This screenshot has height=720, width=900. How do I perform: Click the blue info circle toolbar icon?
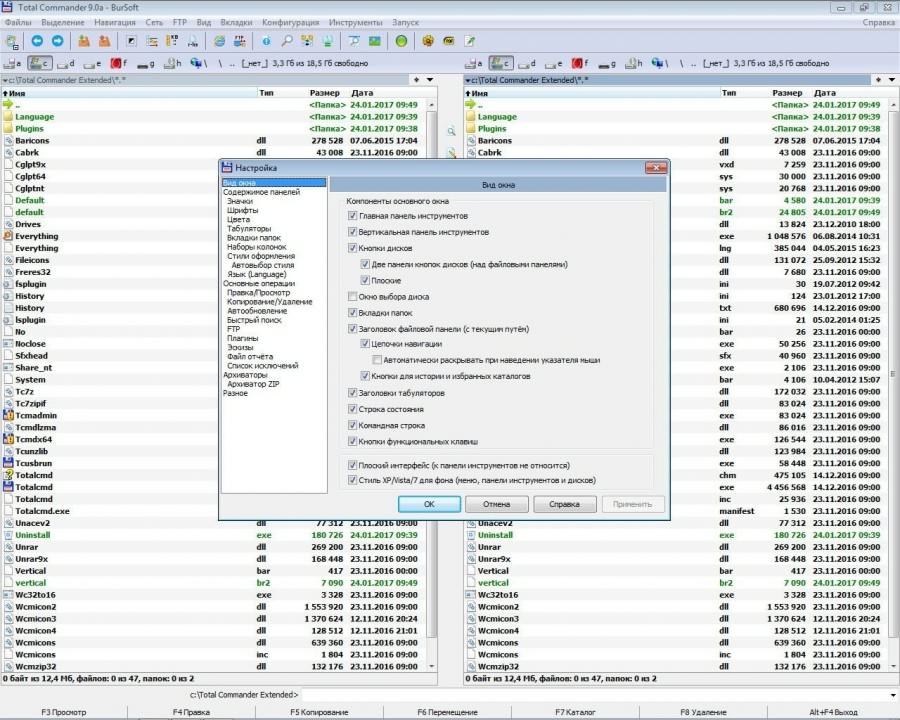(x=266, y=41)
